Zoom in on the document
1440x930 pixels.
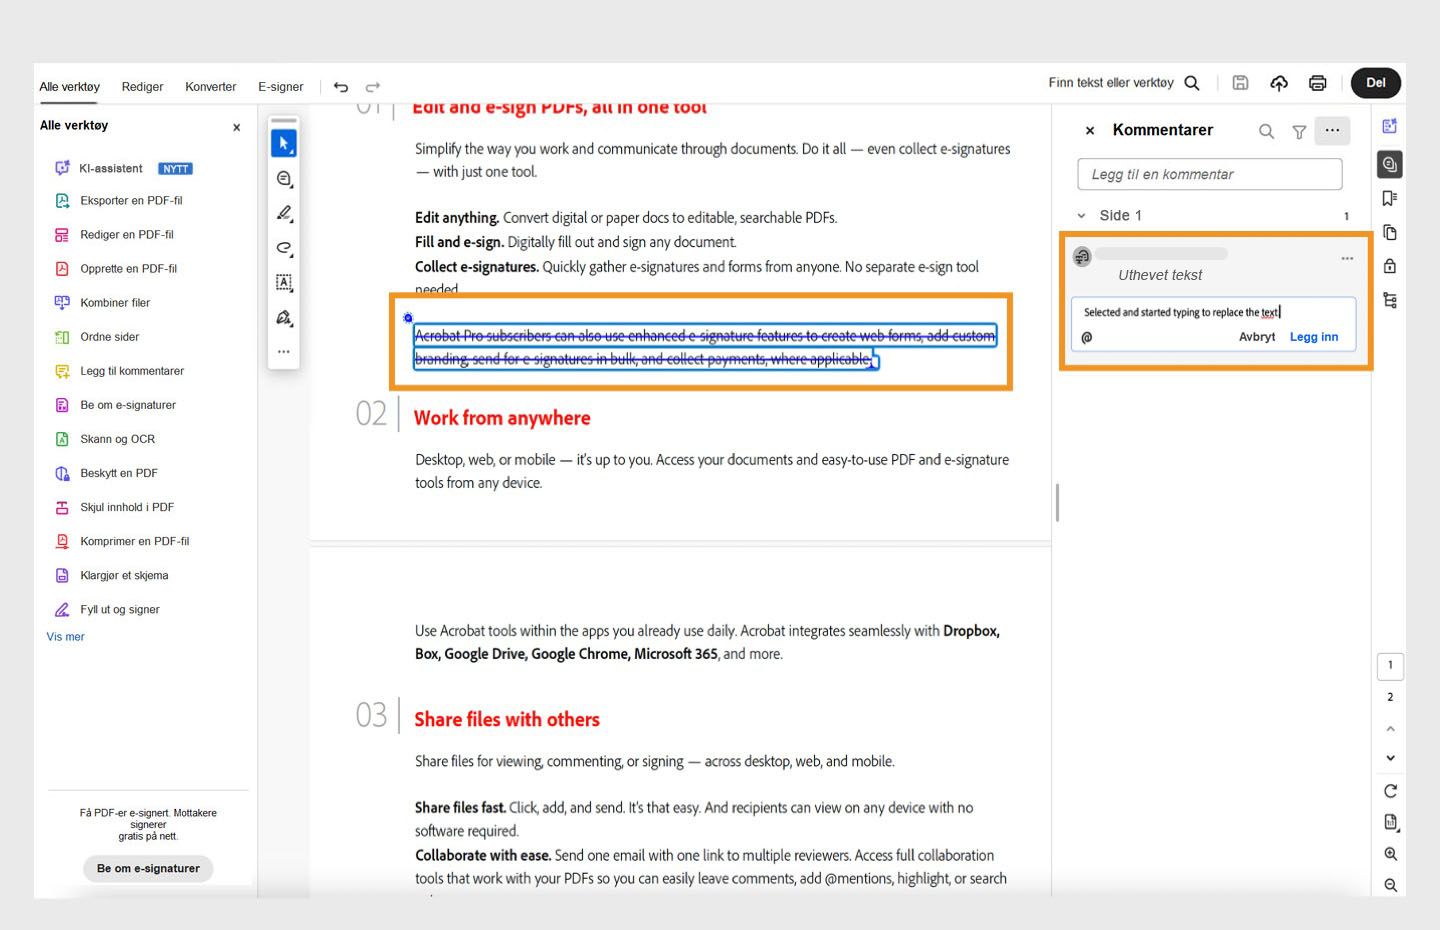[1390, 854]
